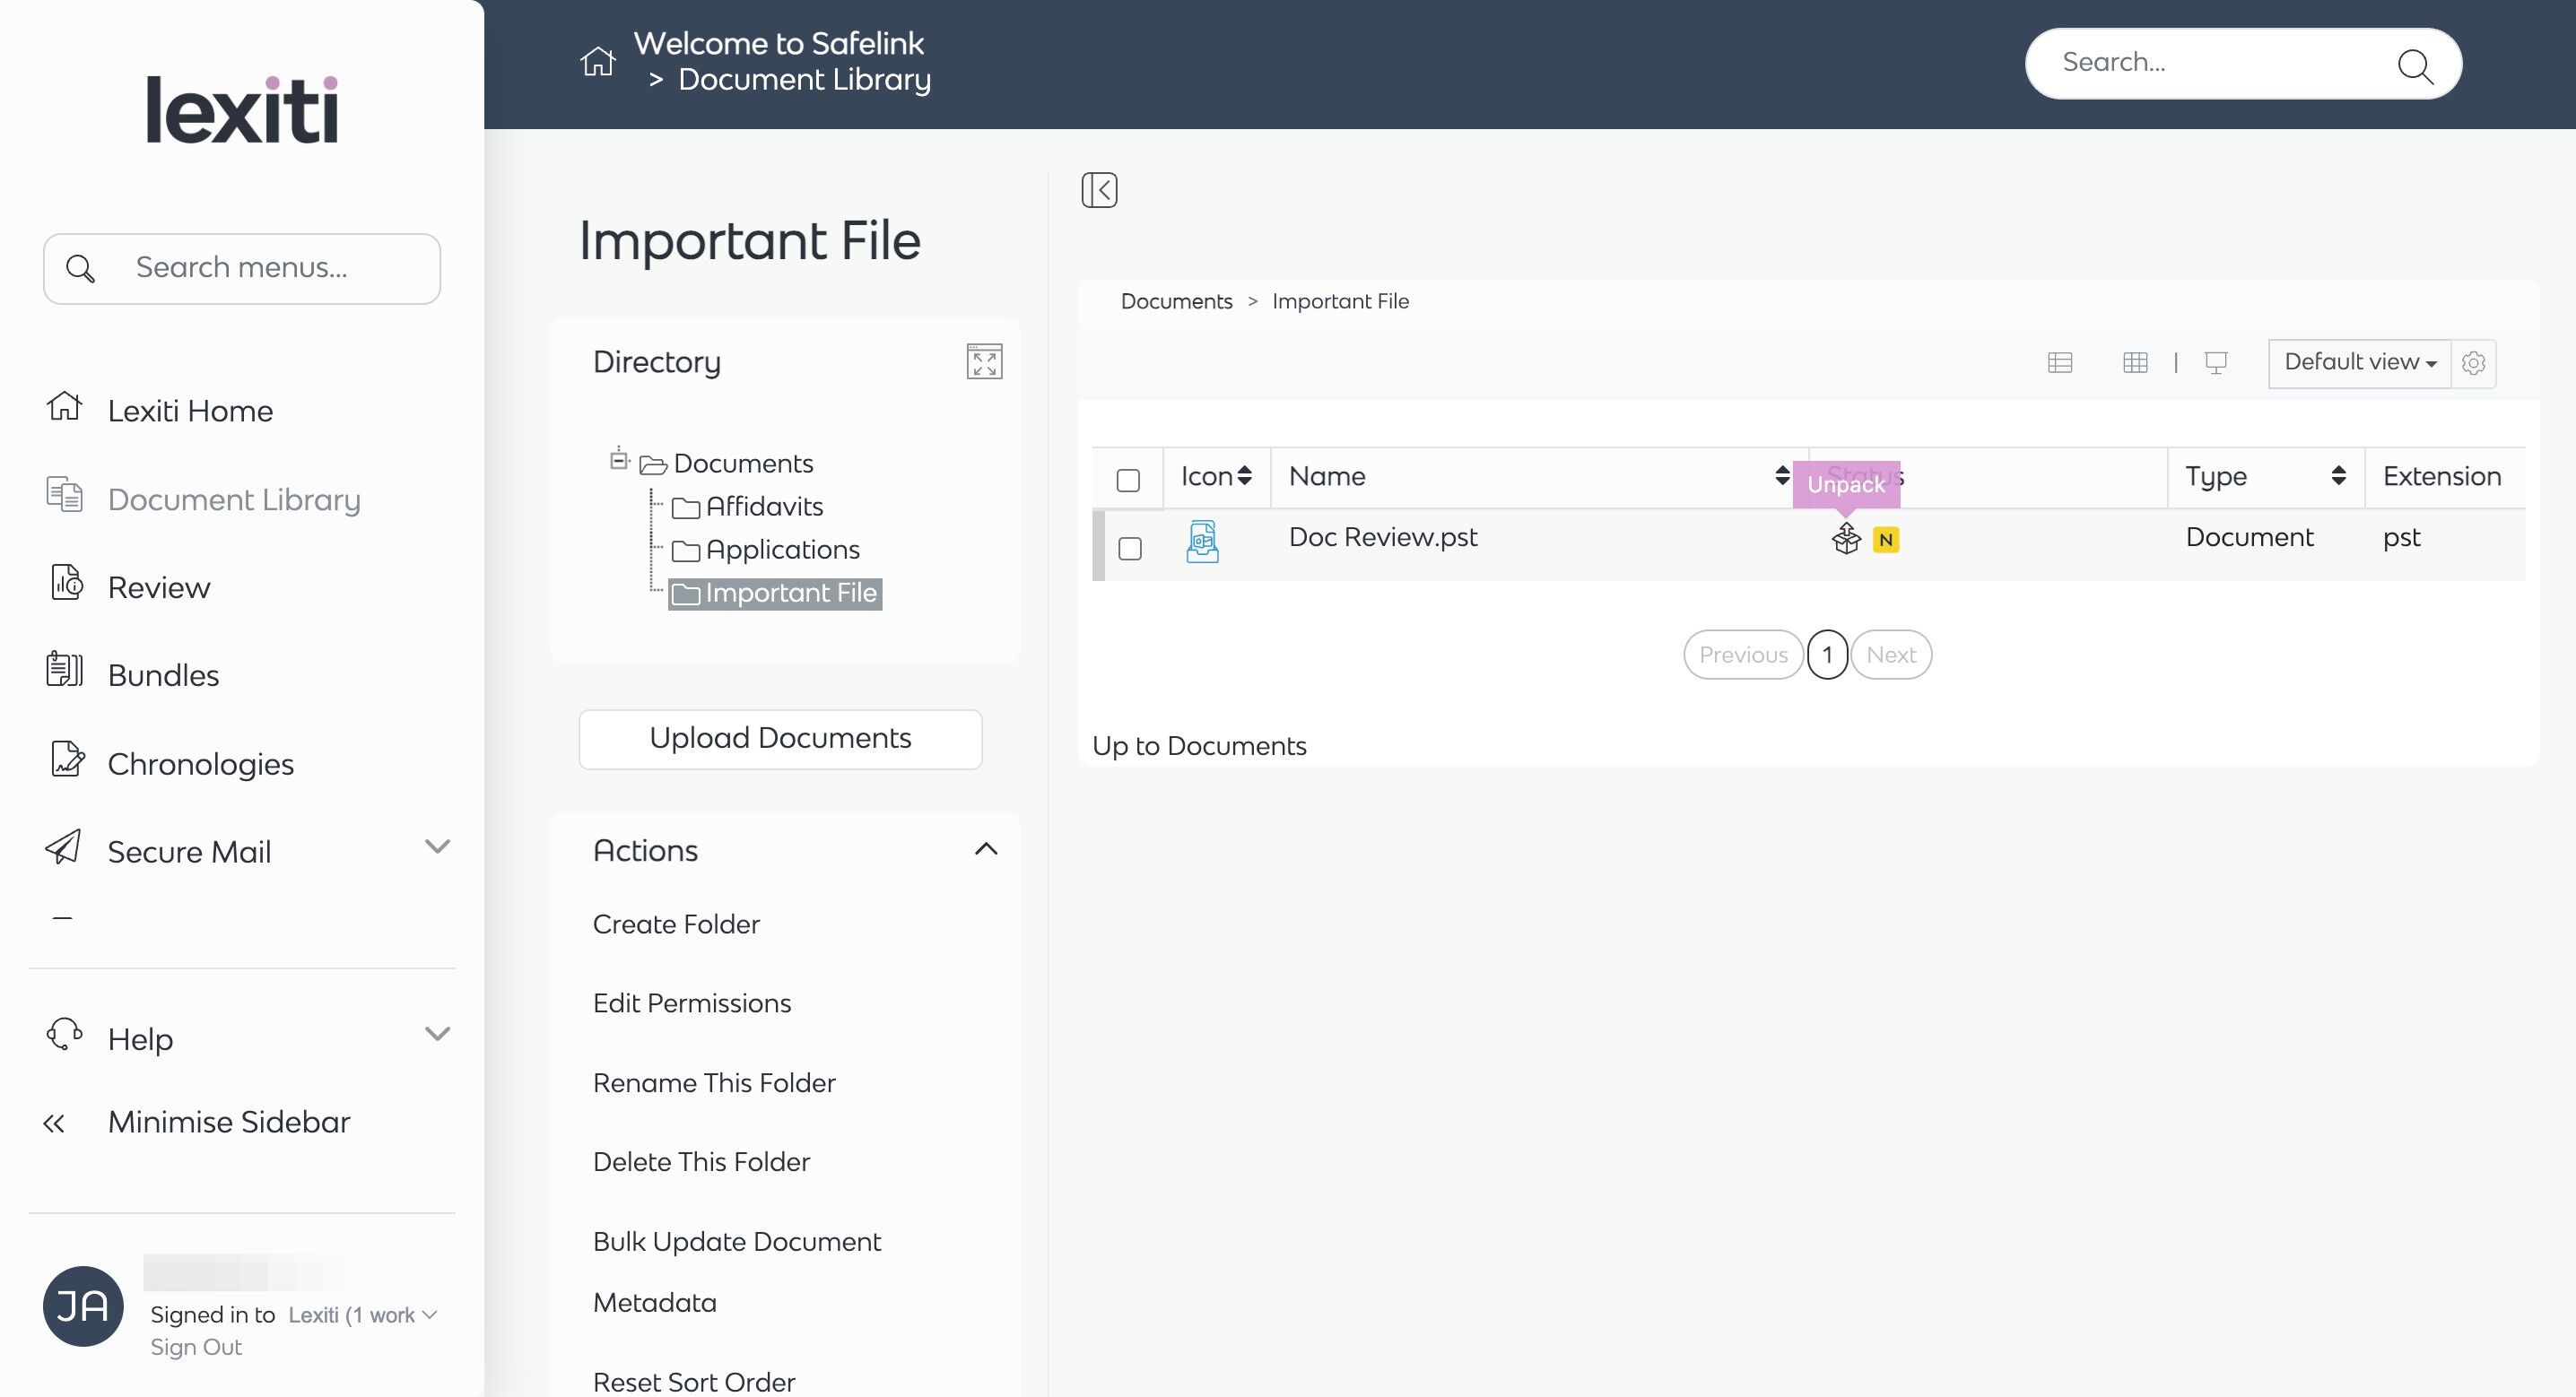Collapse the directory panel with the arrow icon

coord(1099,190)
